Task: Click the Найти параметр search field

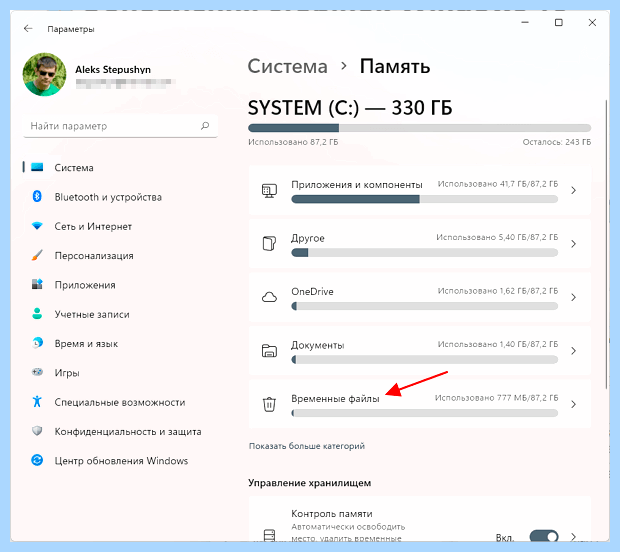Action: (x=120, y=126)
